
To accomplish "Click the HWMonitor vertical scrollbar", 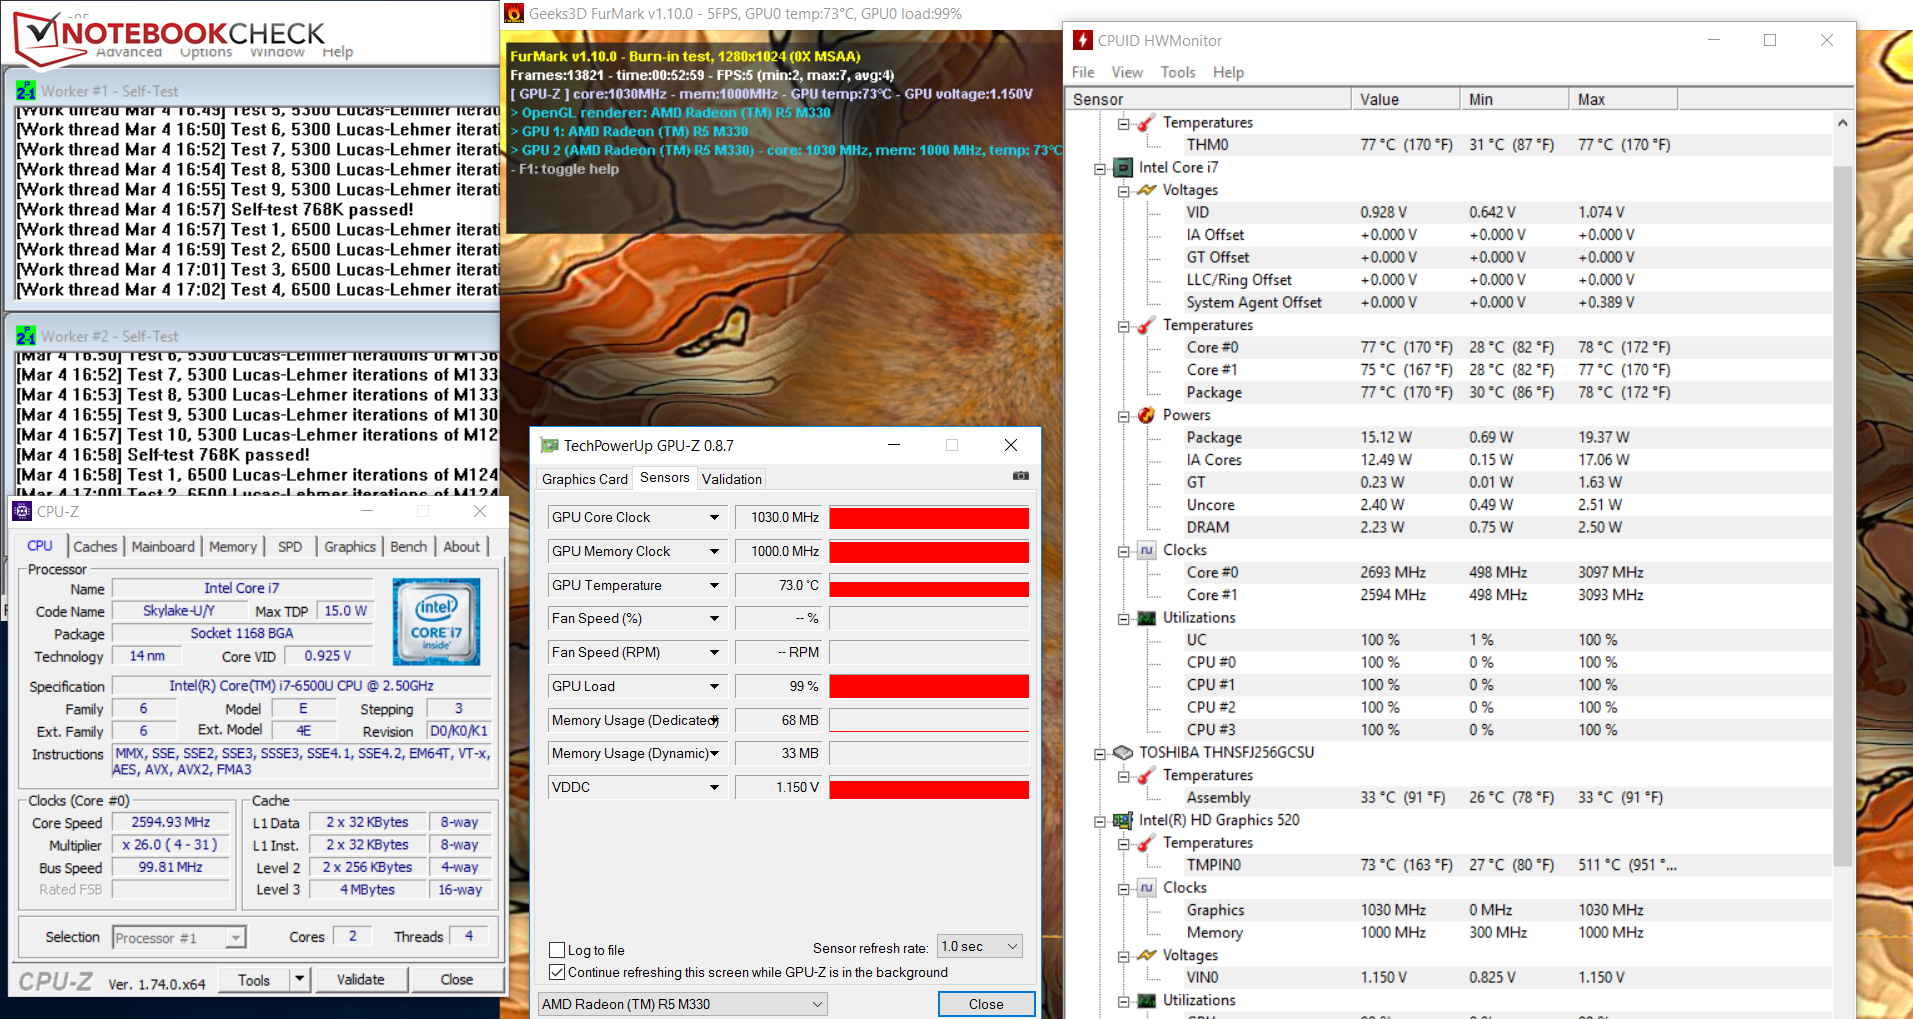I will pyautogui.click(x=1842, y=515).
